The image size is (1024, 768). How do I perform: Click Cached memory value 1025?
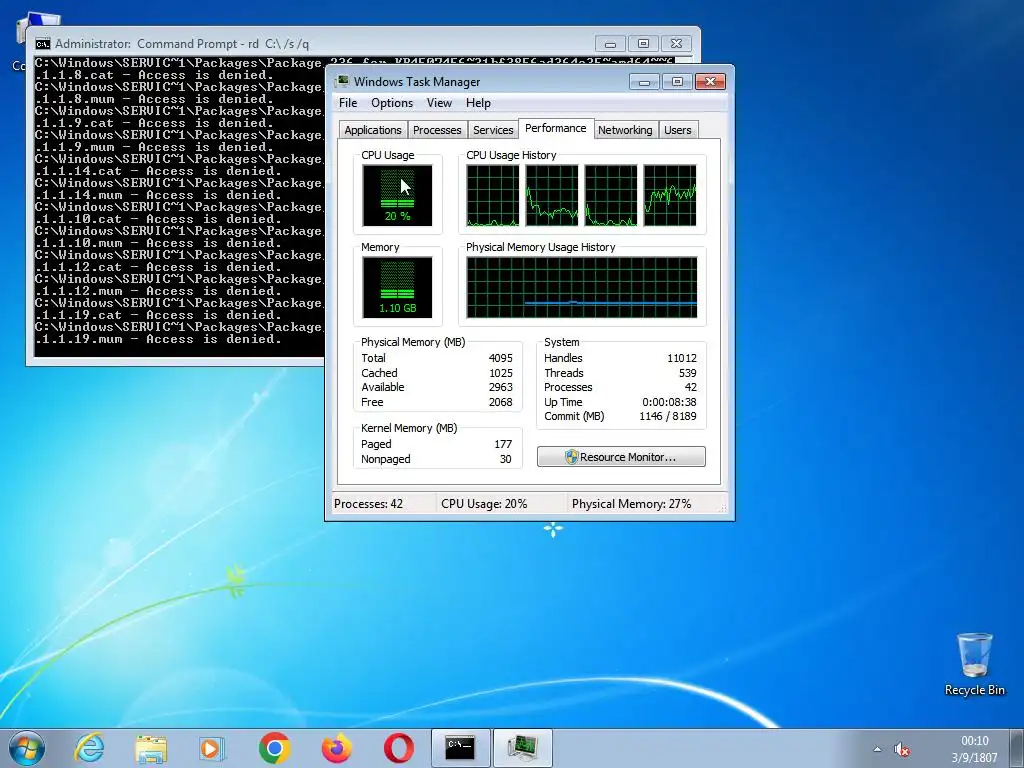(x=500, y=373)
